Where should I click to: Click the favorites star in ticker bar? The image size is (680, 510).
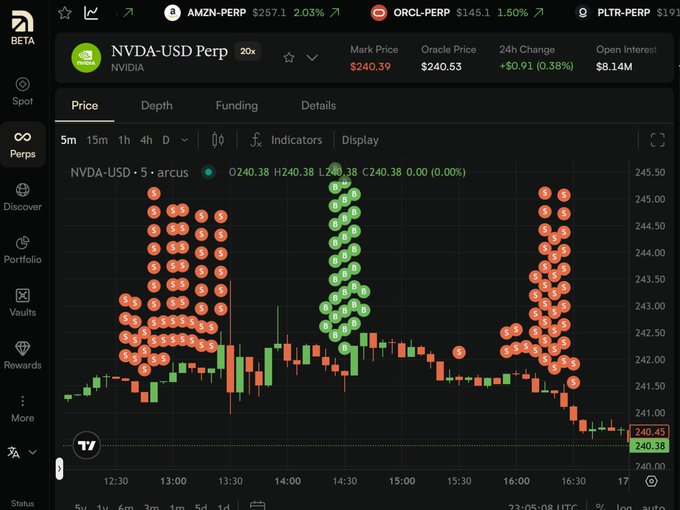(x=65, y=13)
